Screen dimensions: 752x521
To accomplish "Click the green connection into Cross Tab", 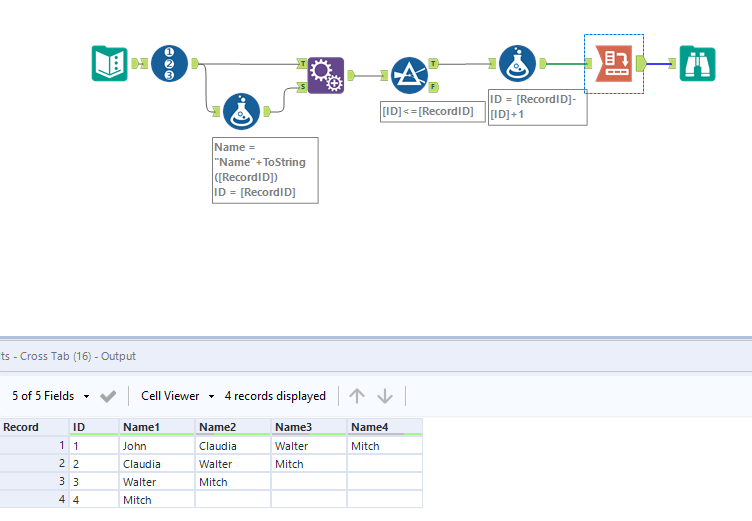I will click(x=566, y=63).
